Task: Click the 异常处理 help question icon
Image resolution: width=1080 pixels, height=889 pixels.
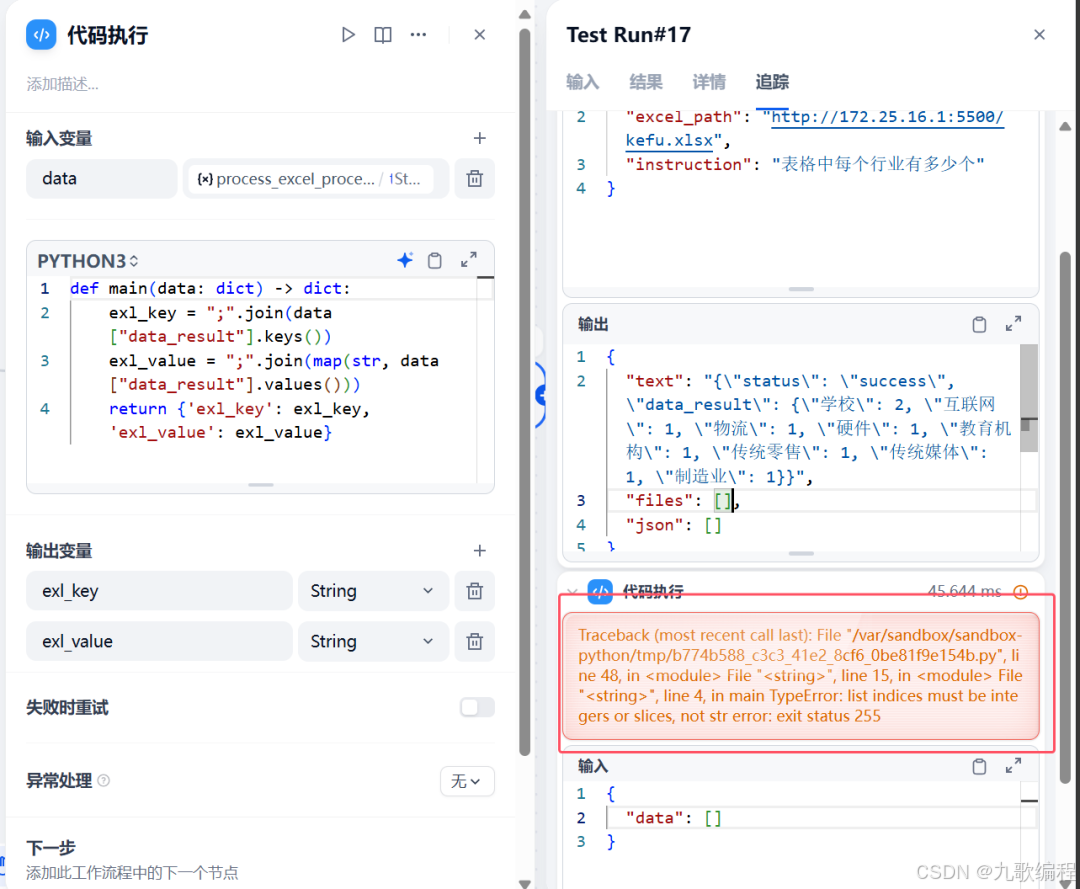Action: pos(104,780)
